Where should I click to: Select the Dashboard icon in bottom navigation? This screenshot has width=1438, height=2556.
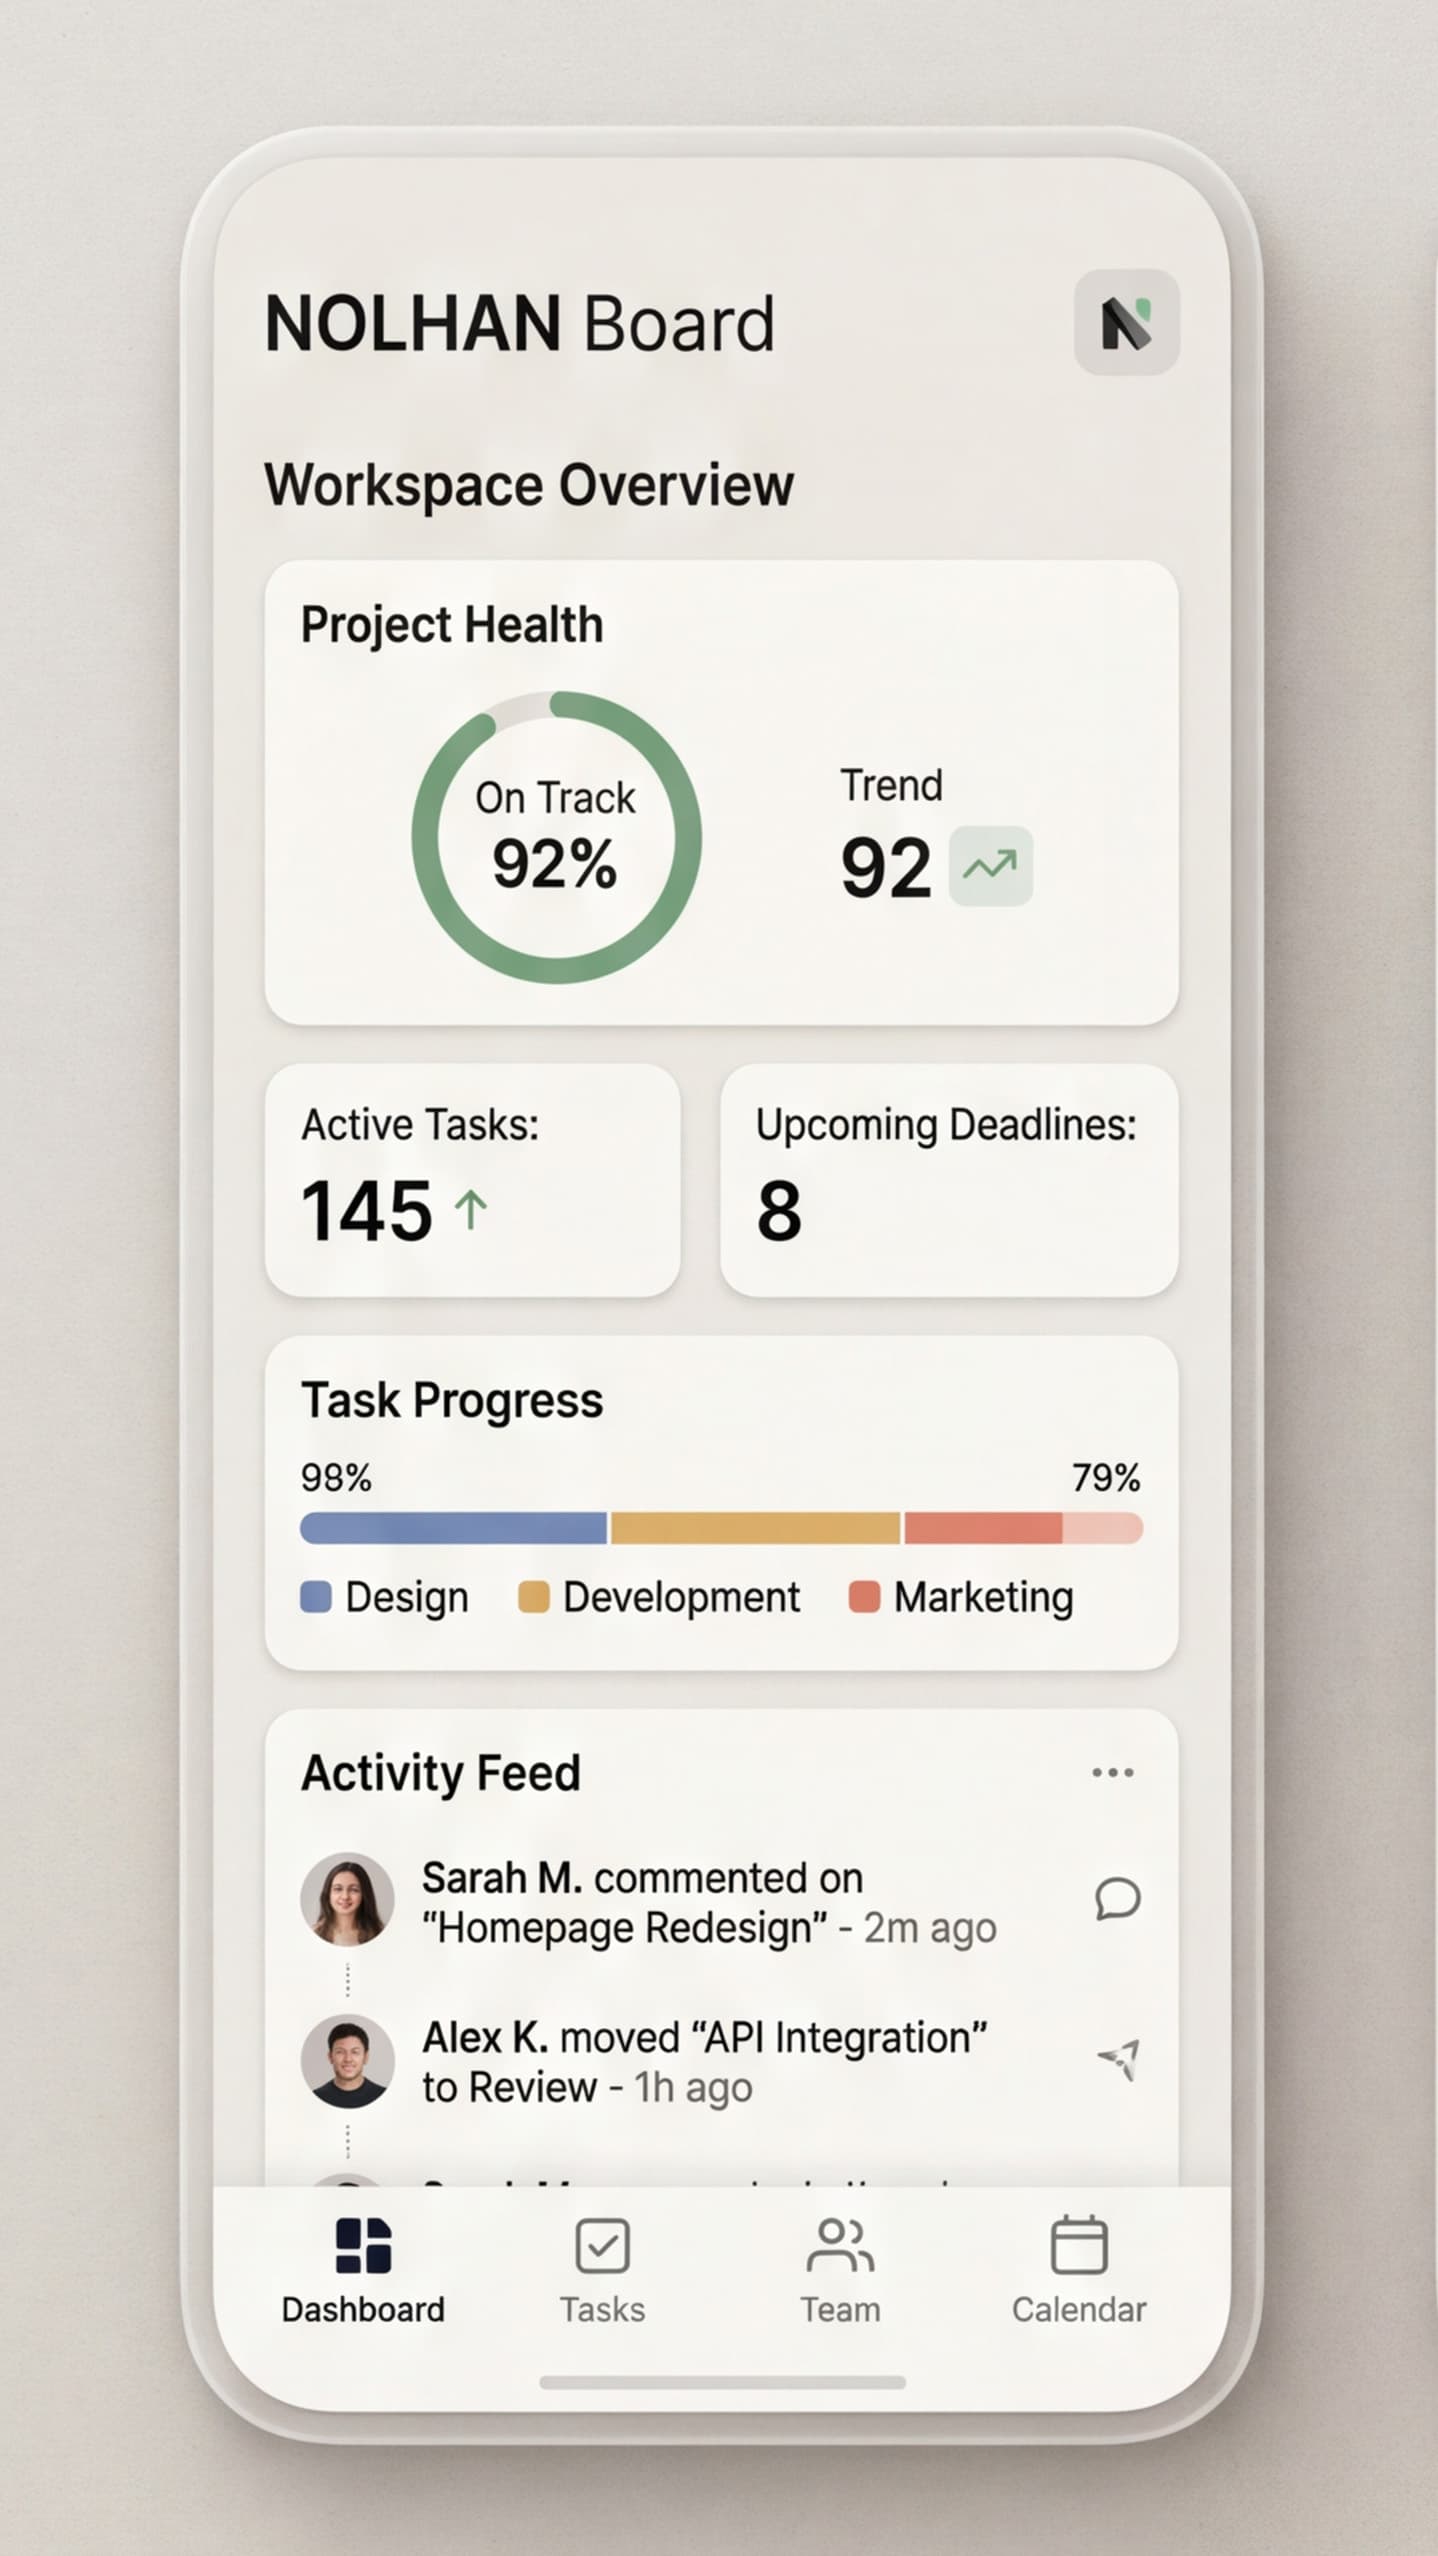tap(362, 2247)
